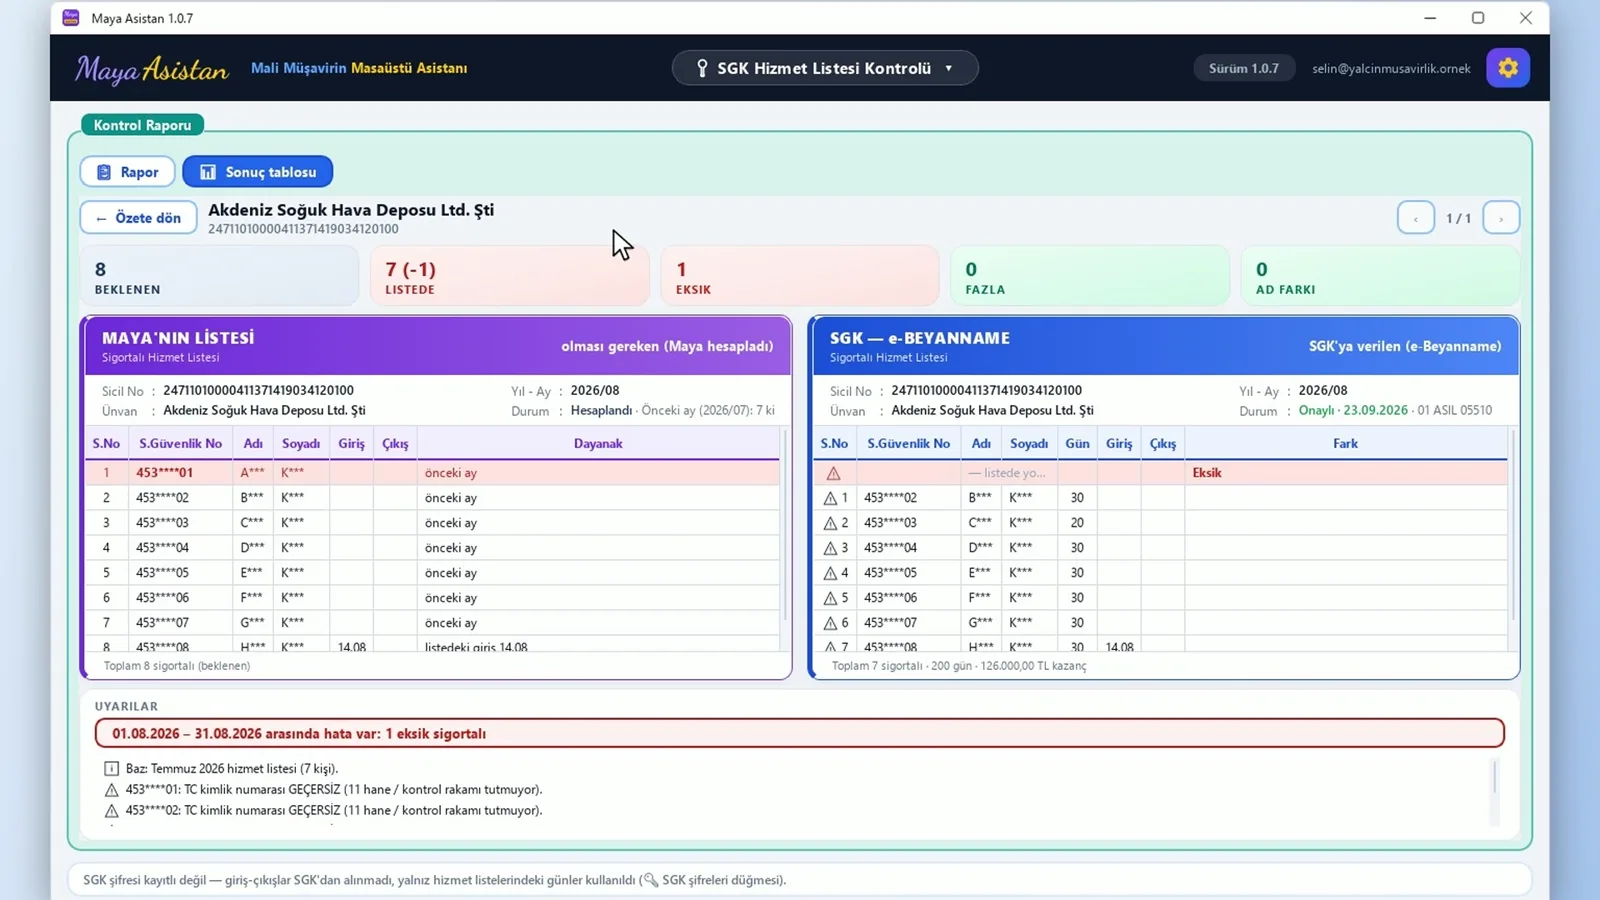
Task: Click the Eksik cell in SGK table
Action: (x=1345, y=473)
